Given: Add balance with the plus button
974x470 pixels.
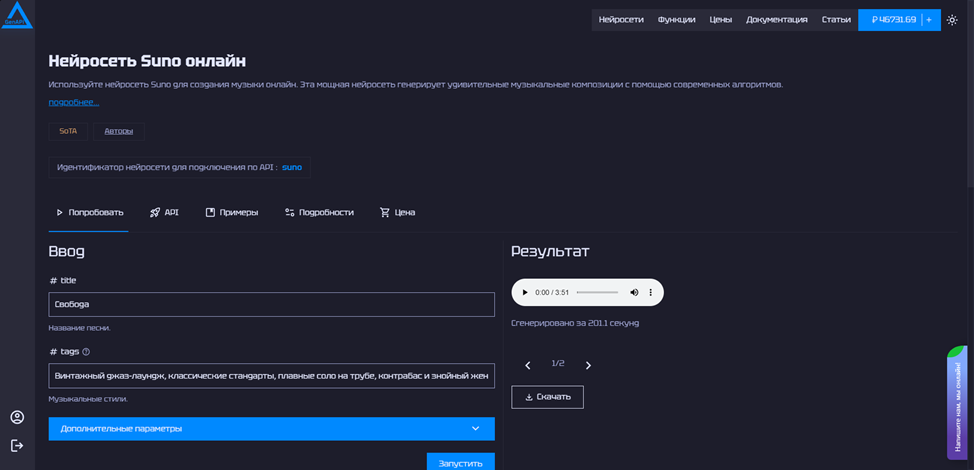Looking at the screenshot, I should click(929, 20).
